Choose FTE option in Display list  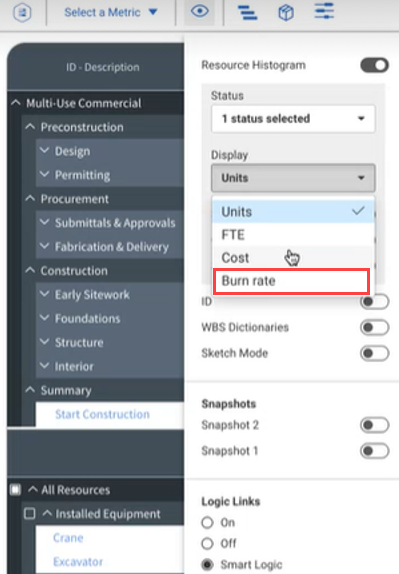(293, 235)
